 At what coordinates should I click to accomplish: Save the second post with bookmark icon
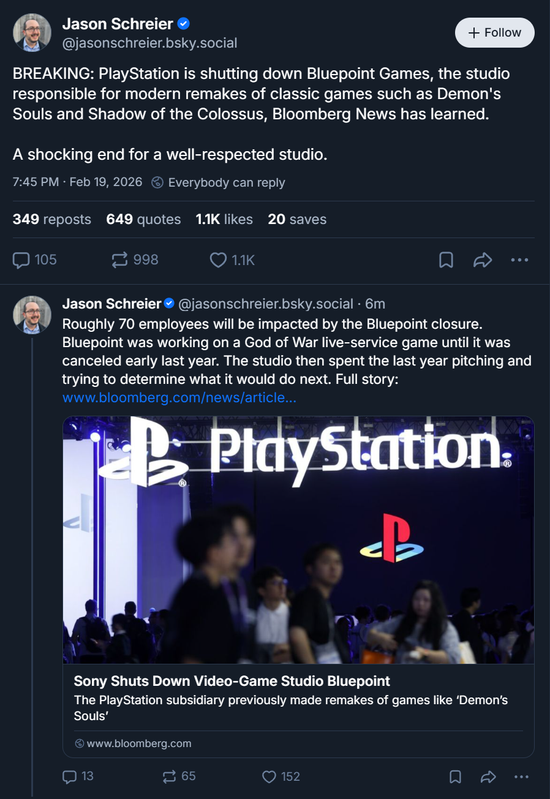455,777
